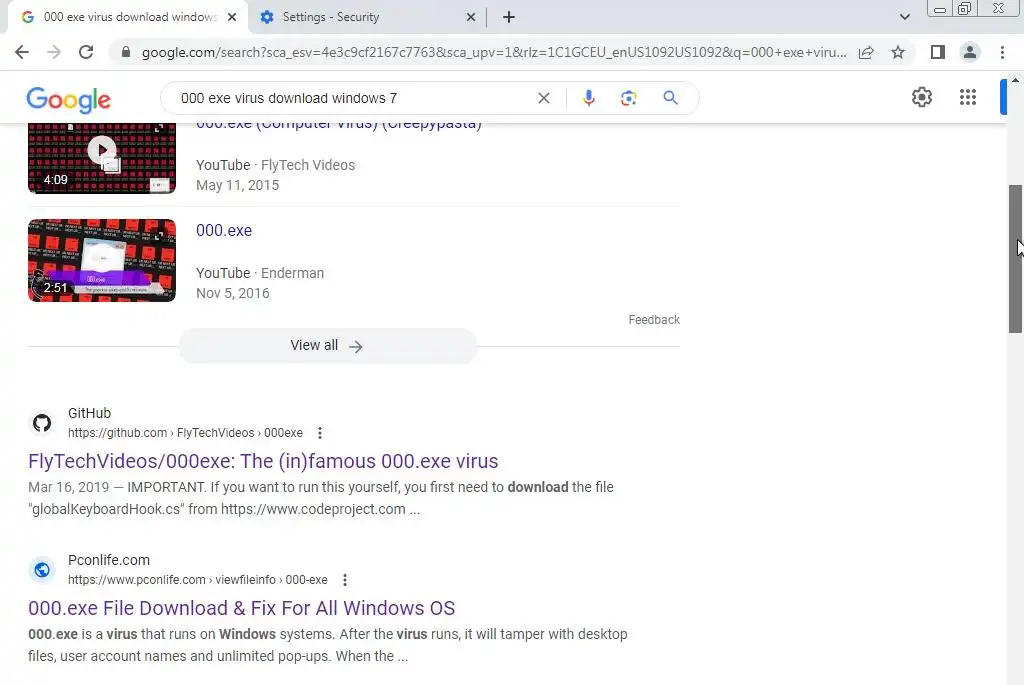
Task: Start a voice search with the microphone
Action: [x=588, y=98]
